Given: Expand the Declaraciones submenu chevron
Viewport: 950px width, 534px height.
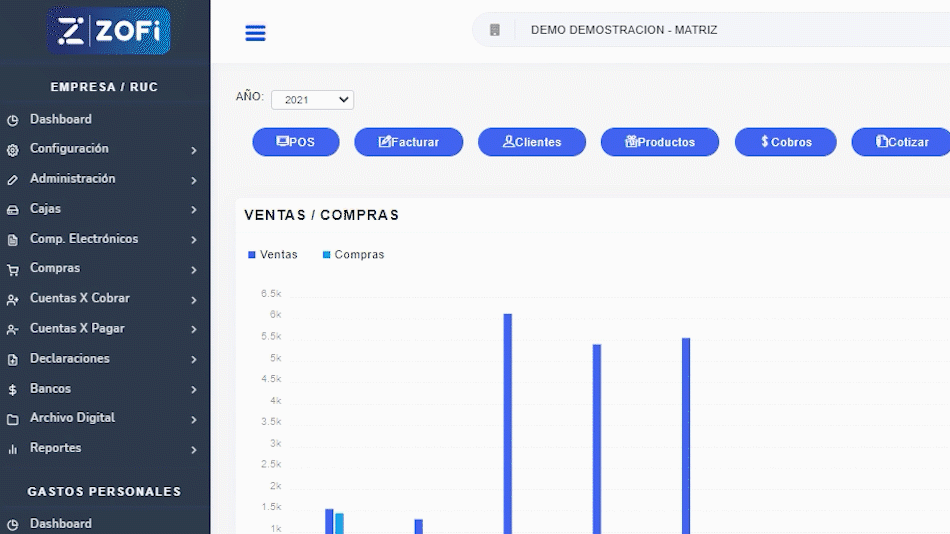Looking at the screenshot, I should coord(193,360).
